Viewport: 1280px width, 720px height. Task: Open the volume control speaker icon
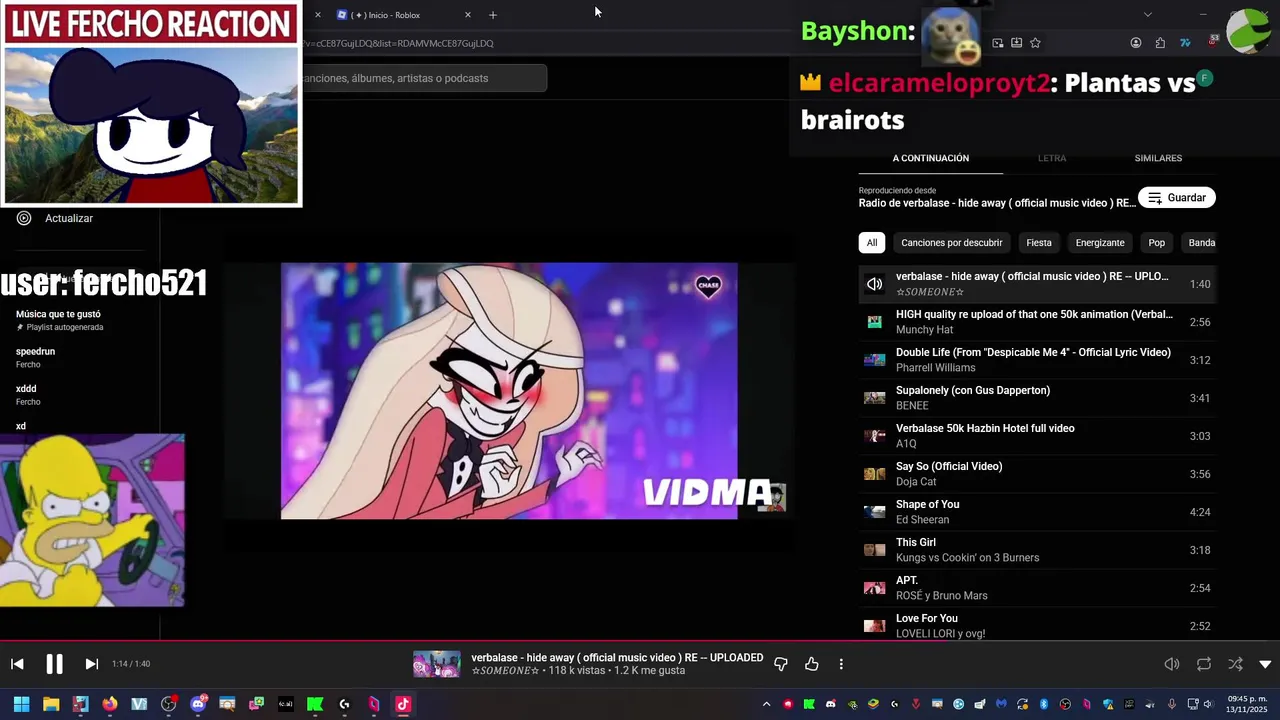[1172, 664]
